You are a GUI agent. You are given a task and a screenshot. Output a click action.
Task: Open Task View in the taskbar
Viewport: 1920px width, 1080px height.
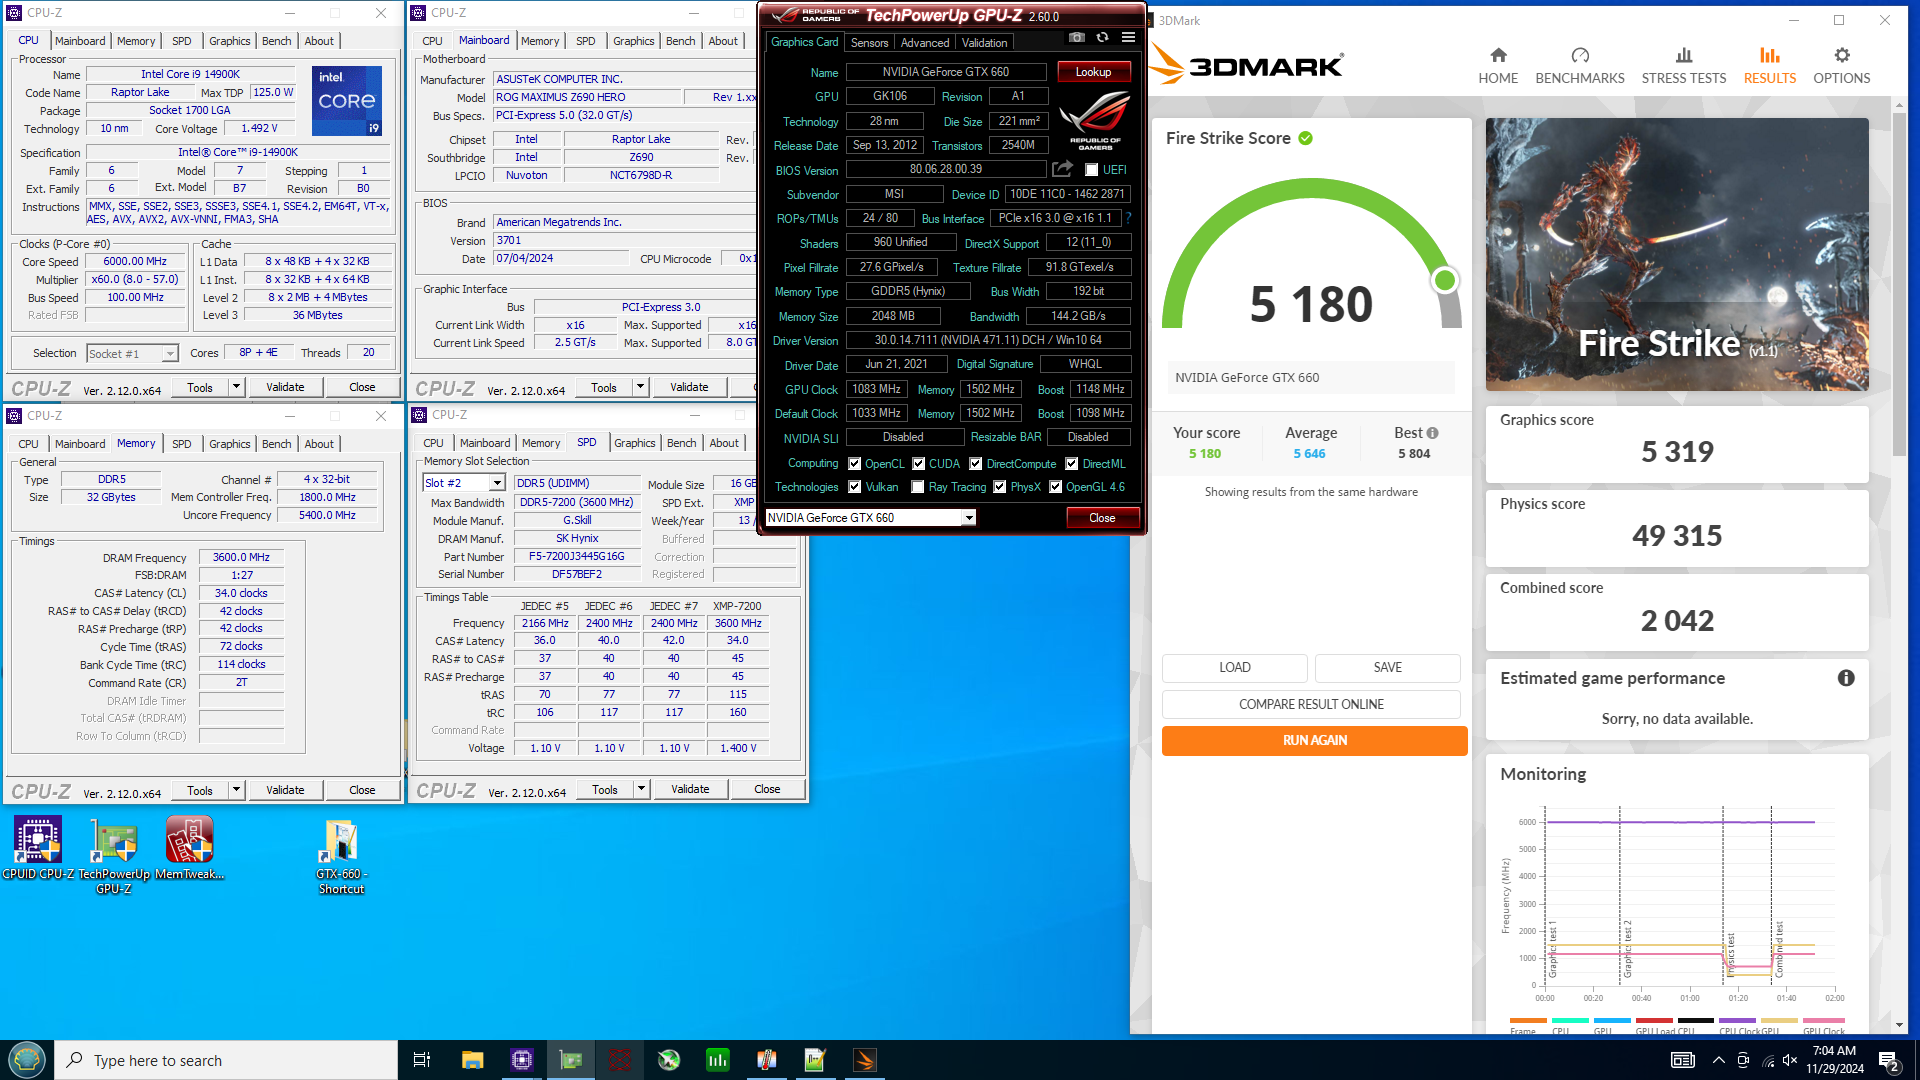point(421,1060)
